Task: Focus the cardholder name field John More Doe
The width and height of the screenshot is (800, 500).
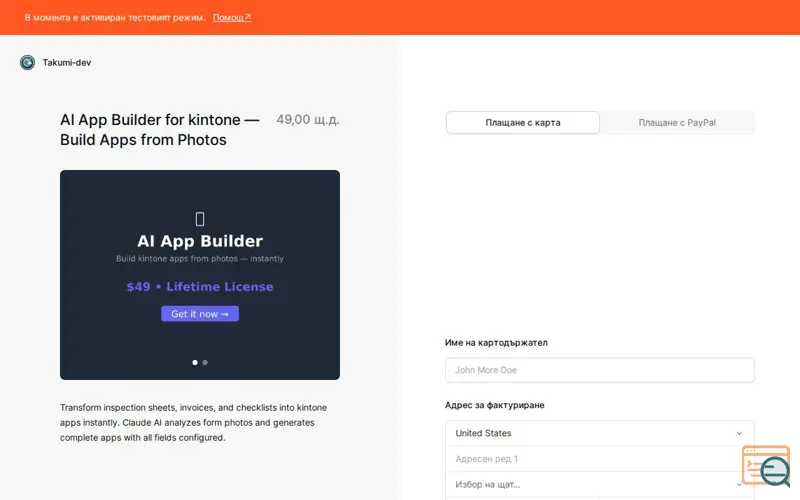Action: [x=599, y=370]
